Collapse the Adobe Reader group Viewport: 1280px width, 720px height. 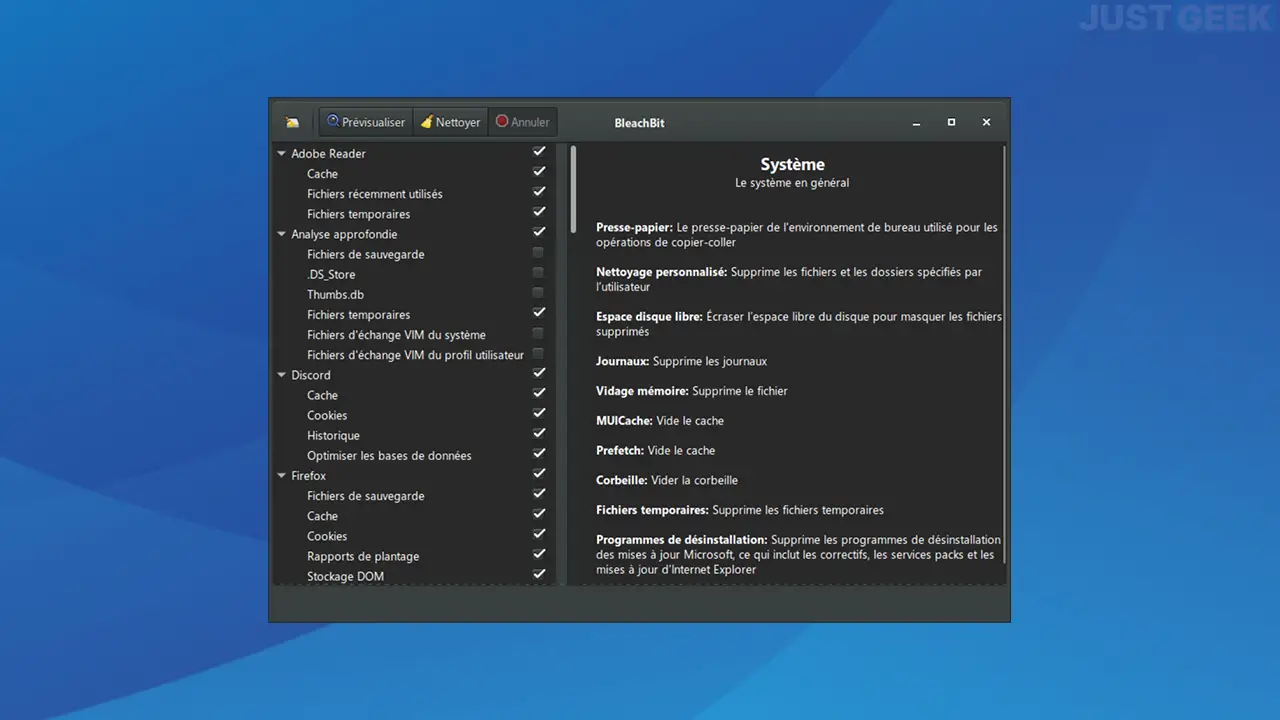[282, 154]
